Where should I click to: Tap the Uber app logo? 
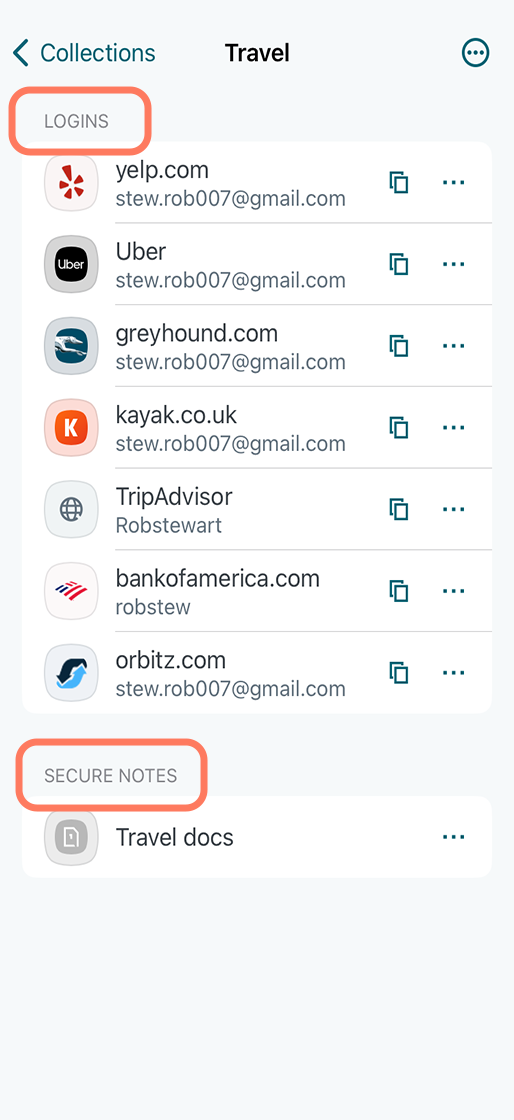coord(71,264)
